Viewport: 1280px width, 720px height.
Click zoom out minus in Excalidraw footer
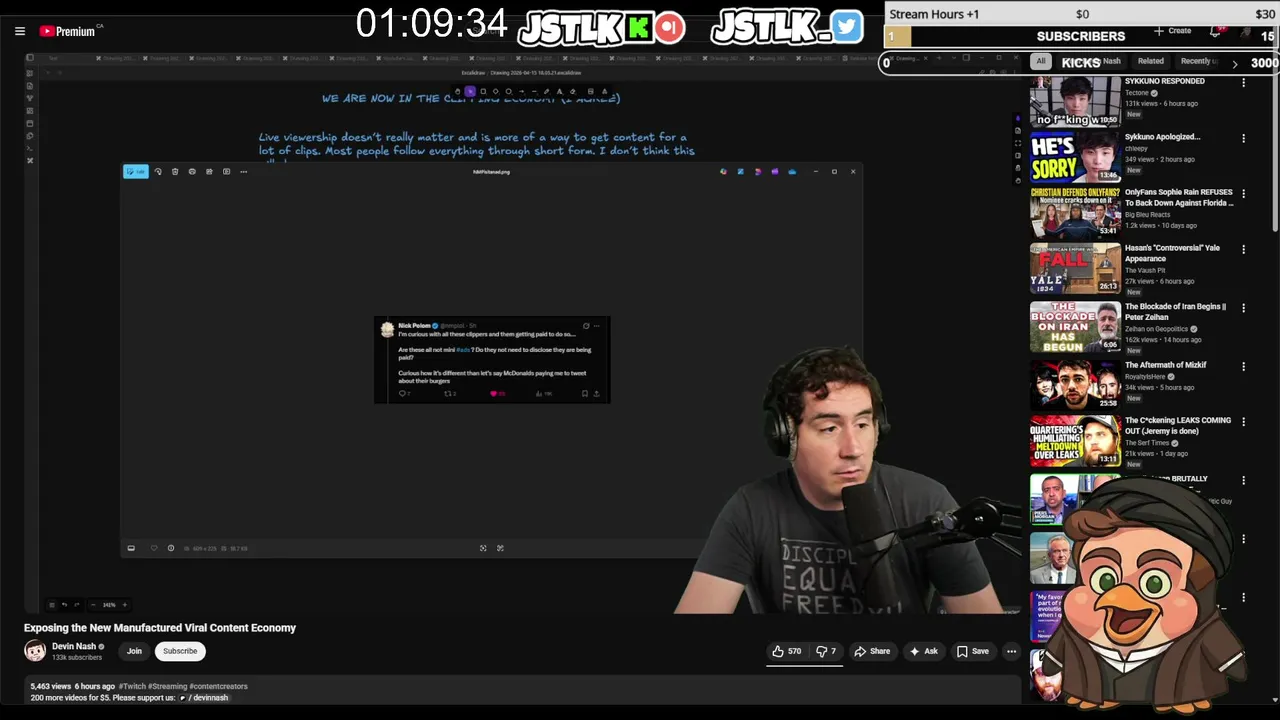coord(93,605)
